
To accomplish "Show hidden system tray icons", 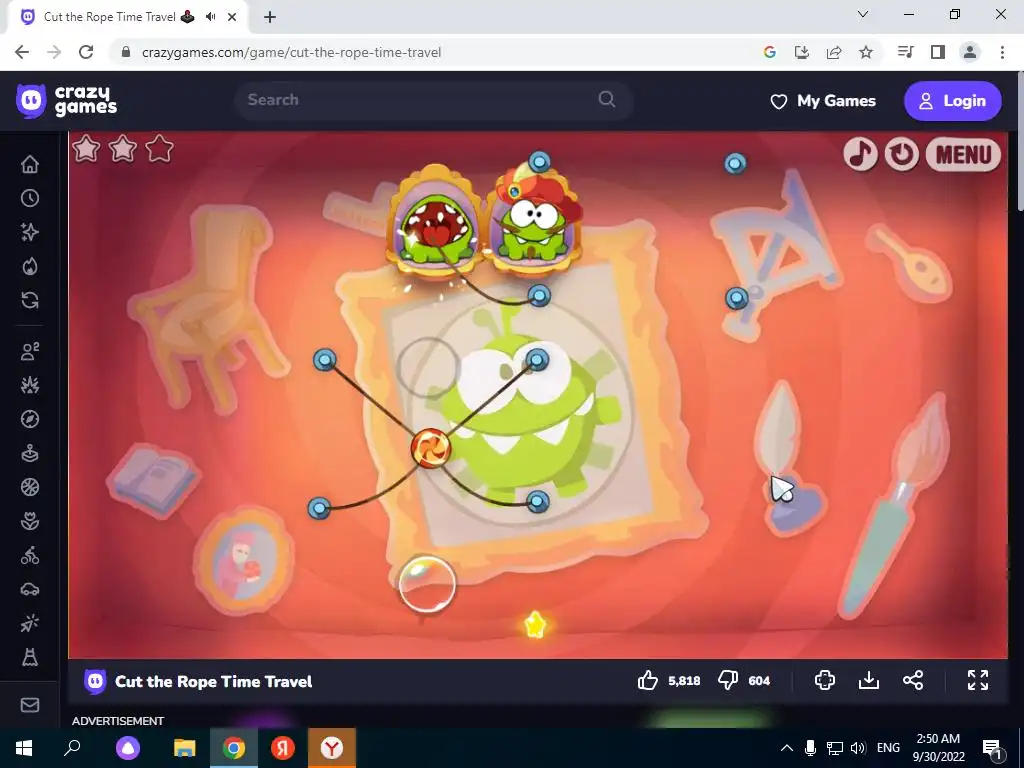I will point(787,748).
